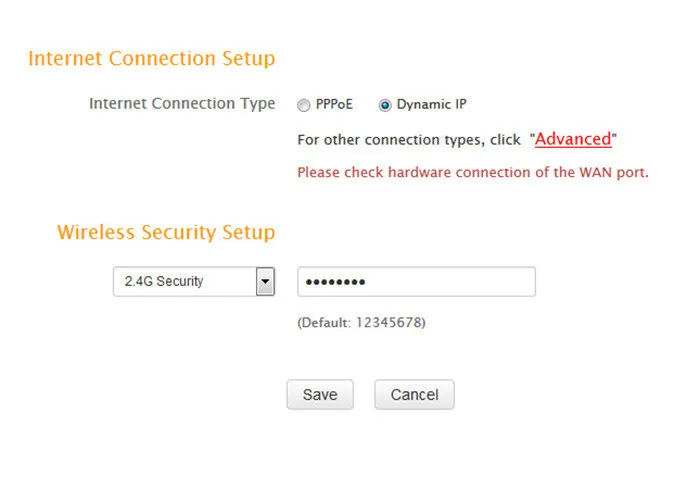This screenshot has height=500, width=700.
Task: Click the Wireless Security Setup heading
Action: (x=166, y=233)
